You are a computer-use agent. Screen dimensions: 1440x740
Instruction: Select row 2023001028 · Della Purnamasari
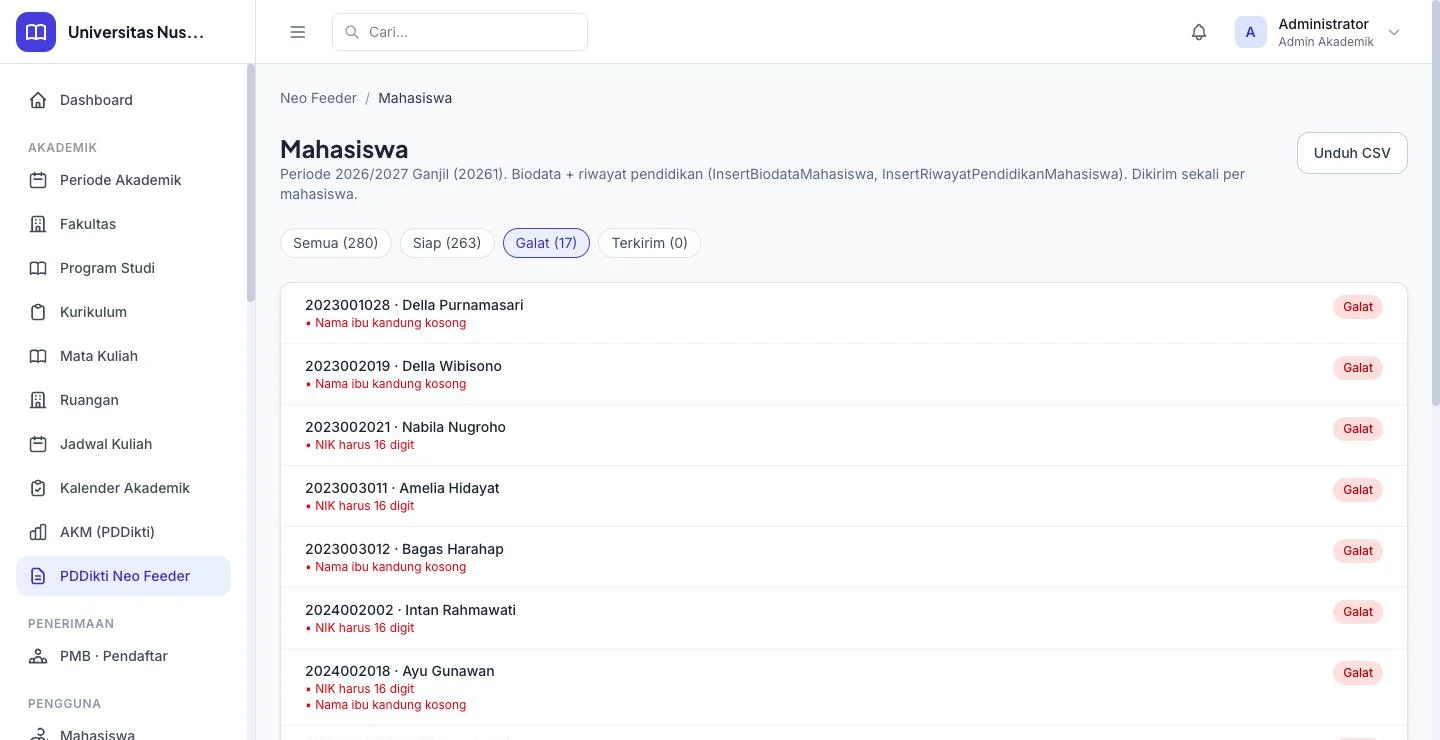844,313
